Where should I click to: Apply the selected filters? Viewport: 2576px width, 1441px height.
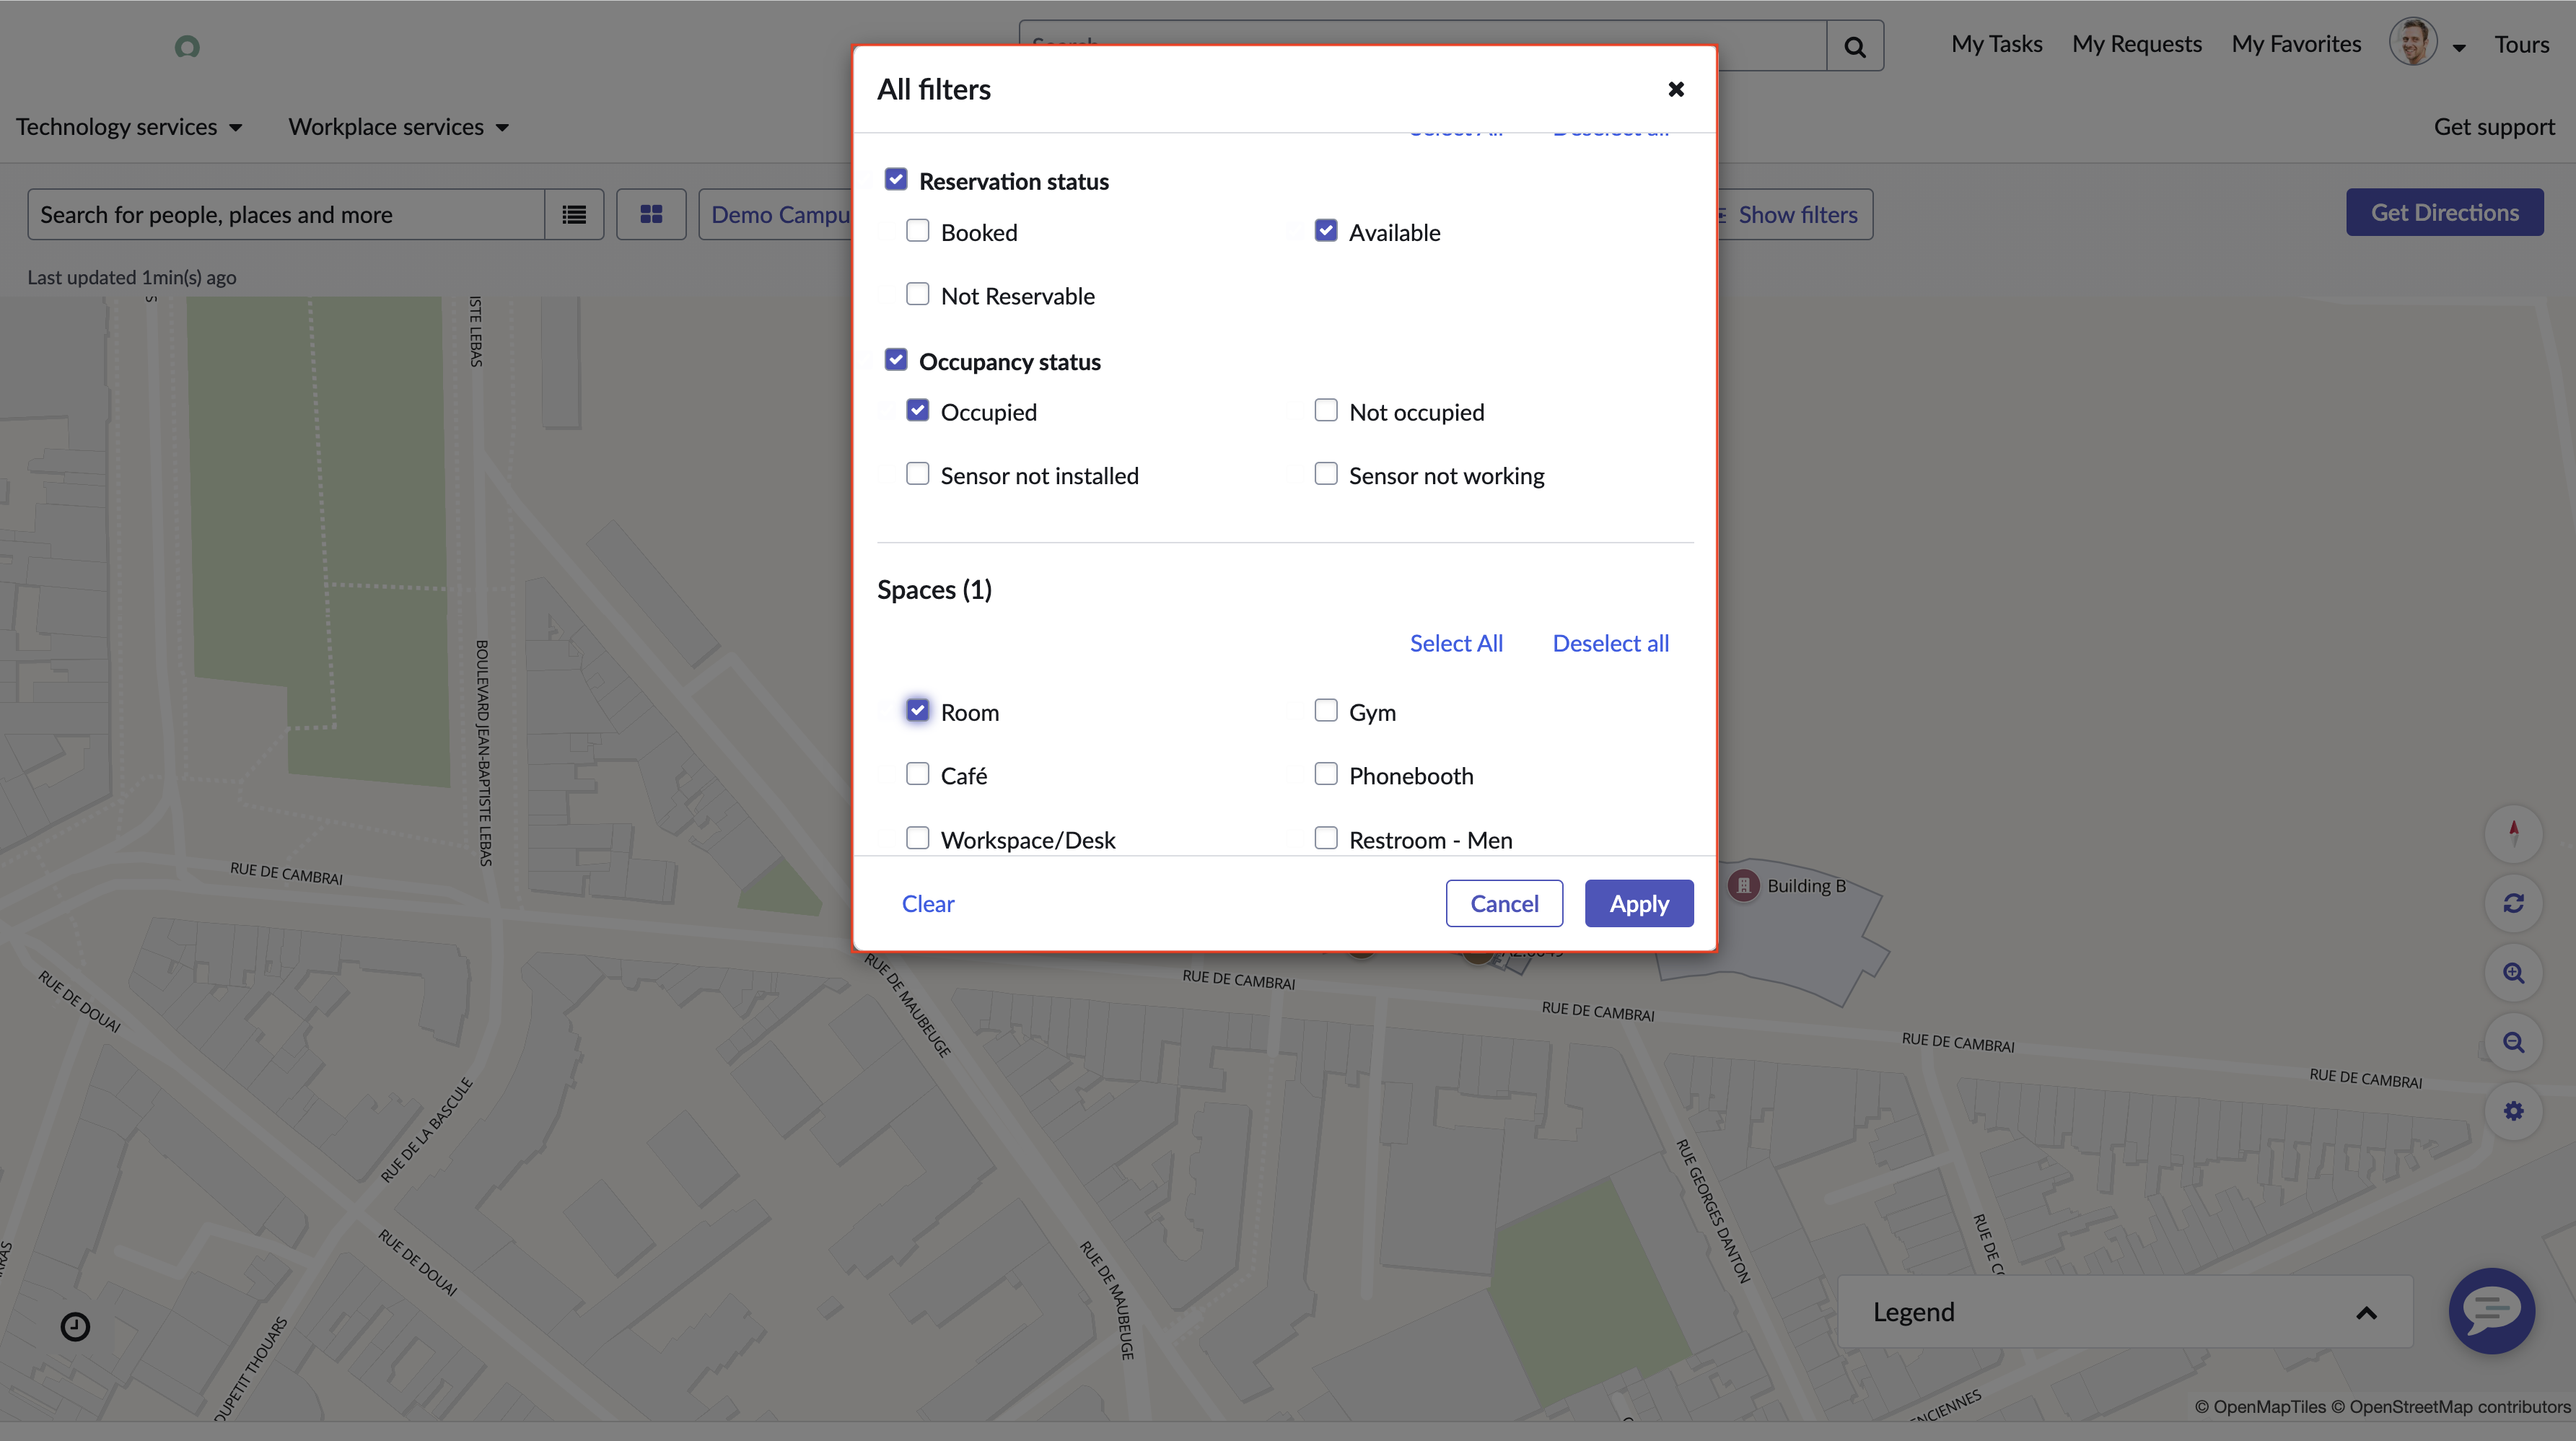click(x=1639, y=903)
